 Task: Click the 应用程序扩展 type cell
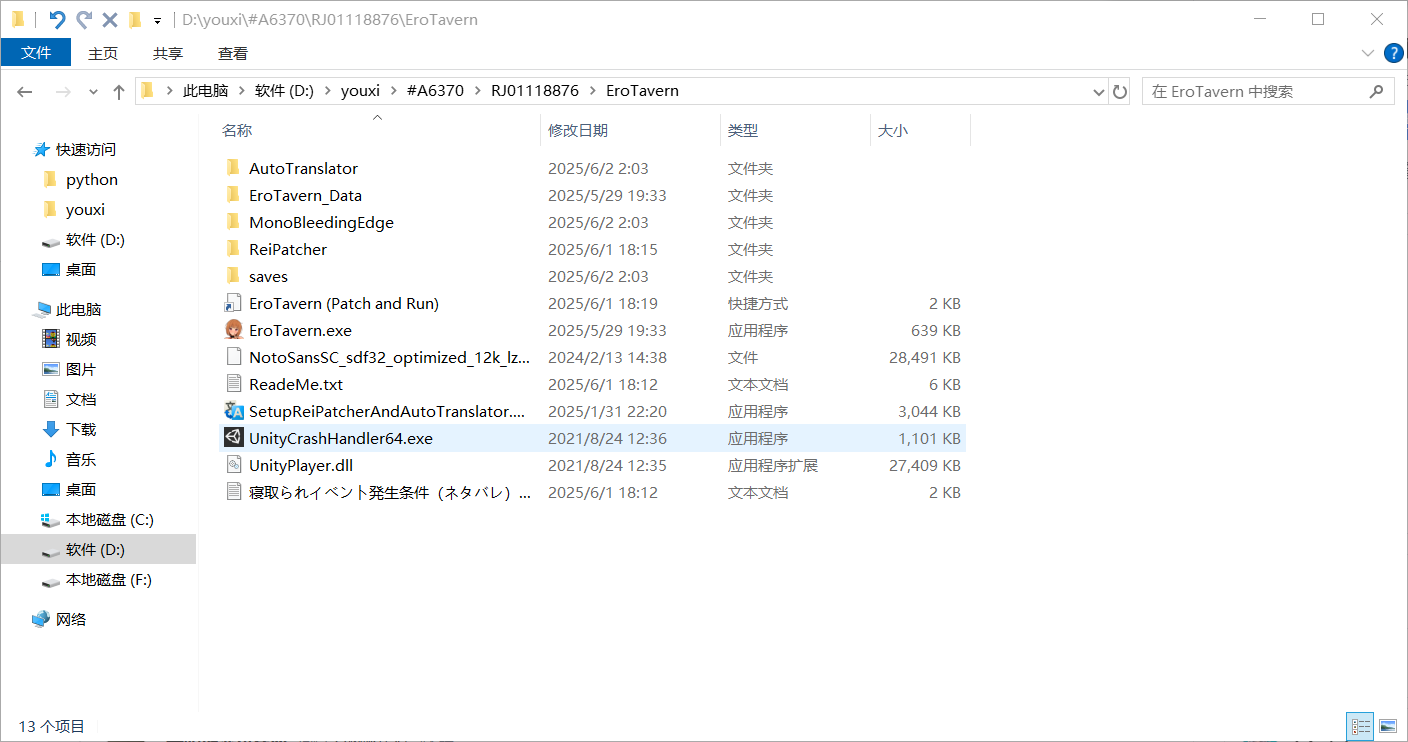[x=773, y=465]
